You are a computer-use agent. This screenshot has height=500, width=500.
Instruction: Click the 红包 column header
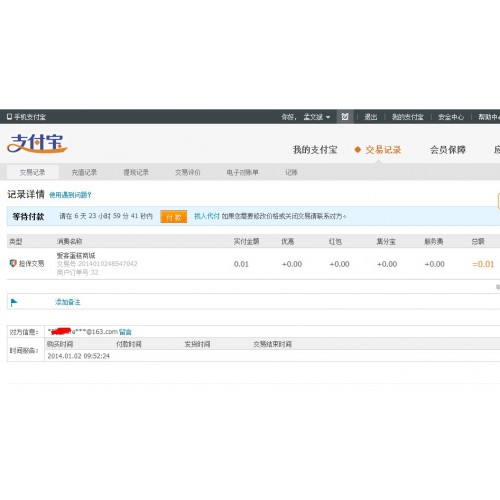[x=335, y=241]
